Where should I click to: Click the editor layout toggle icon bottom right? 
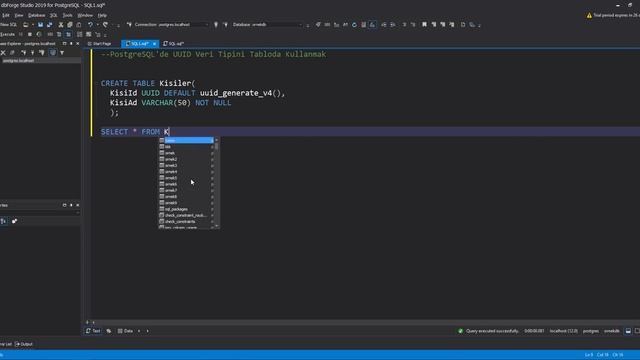(x=629, y=331)
